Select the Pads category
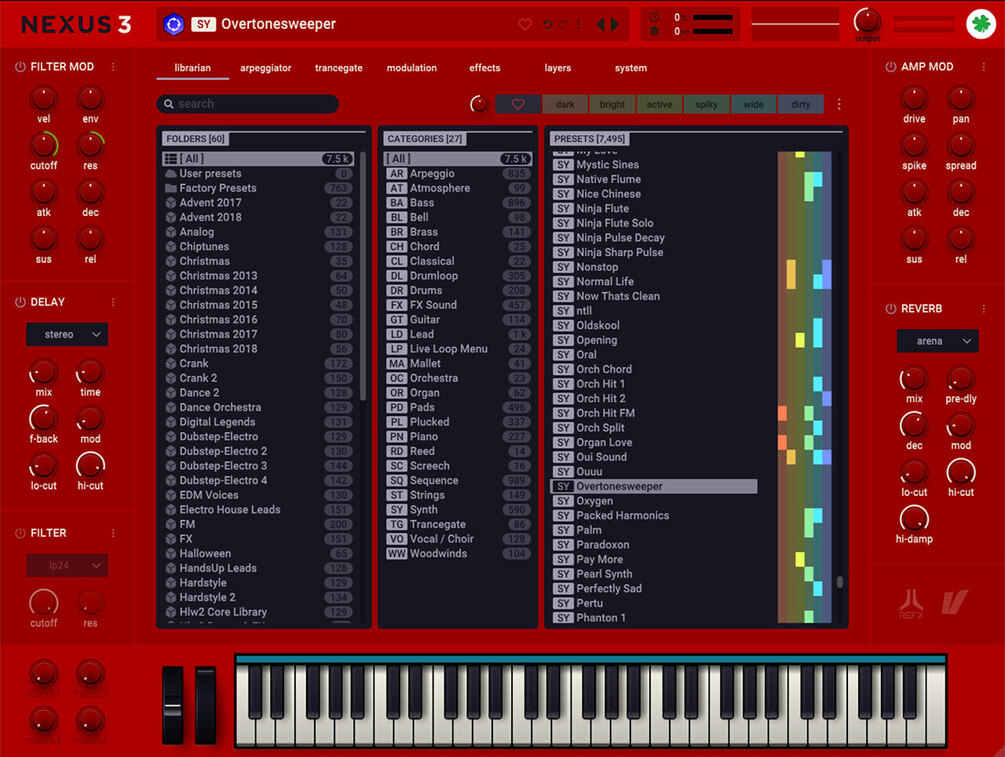Screen dimensions: 1005x757 (x=458, y=407)
